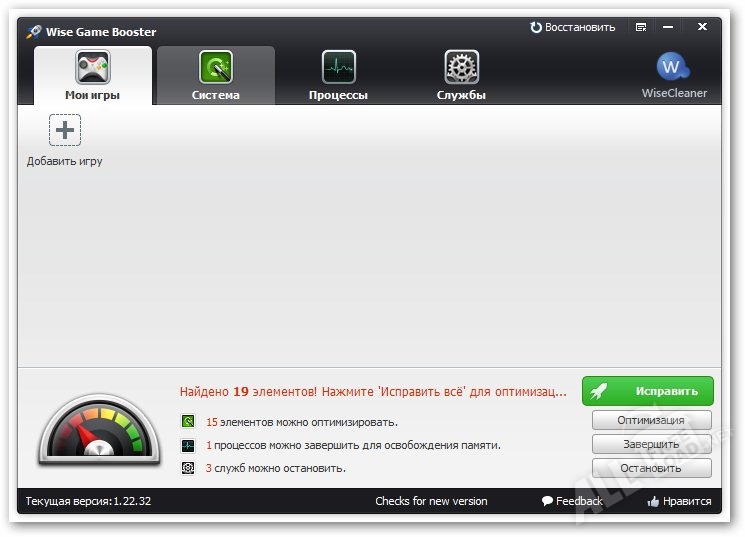Click the processes status icon in summary
Viewport: 745px width, 537px height.
[x=188, y=445]
